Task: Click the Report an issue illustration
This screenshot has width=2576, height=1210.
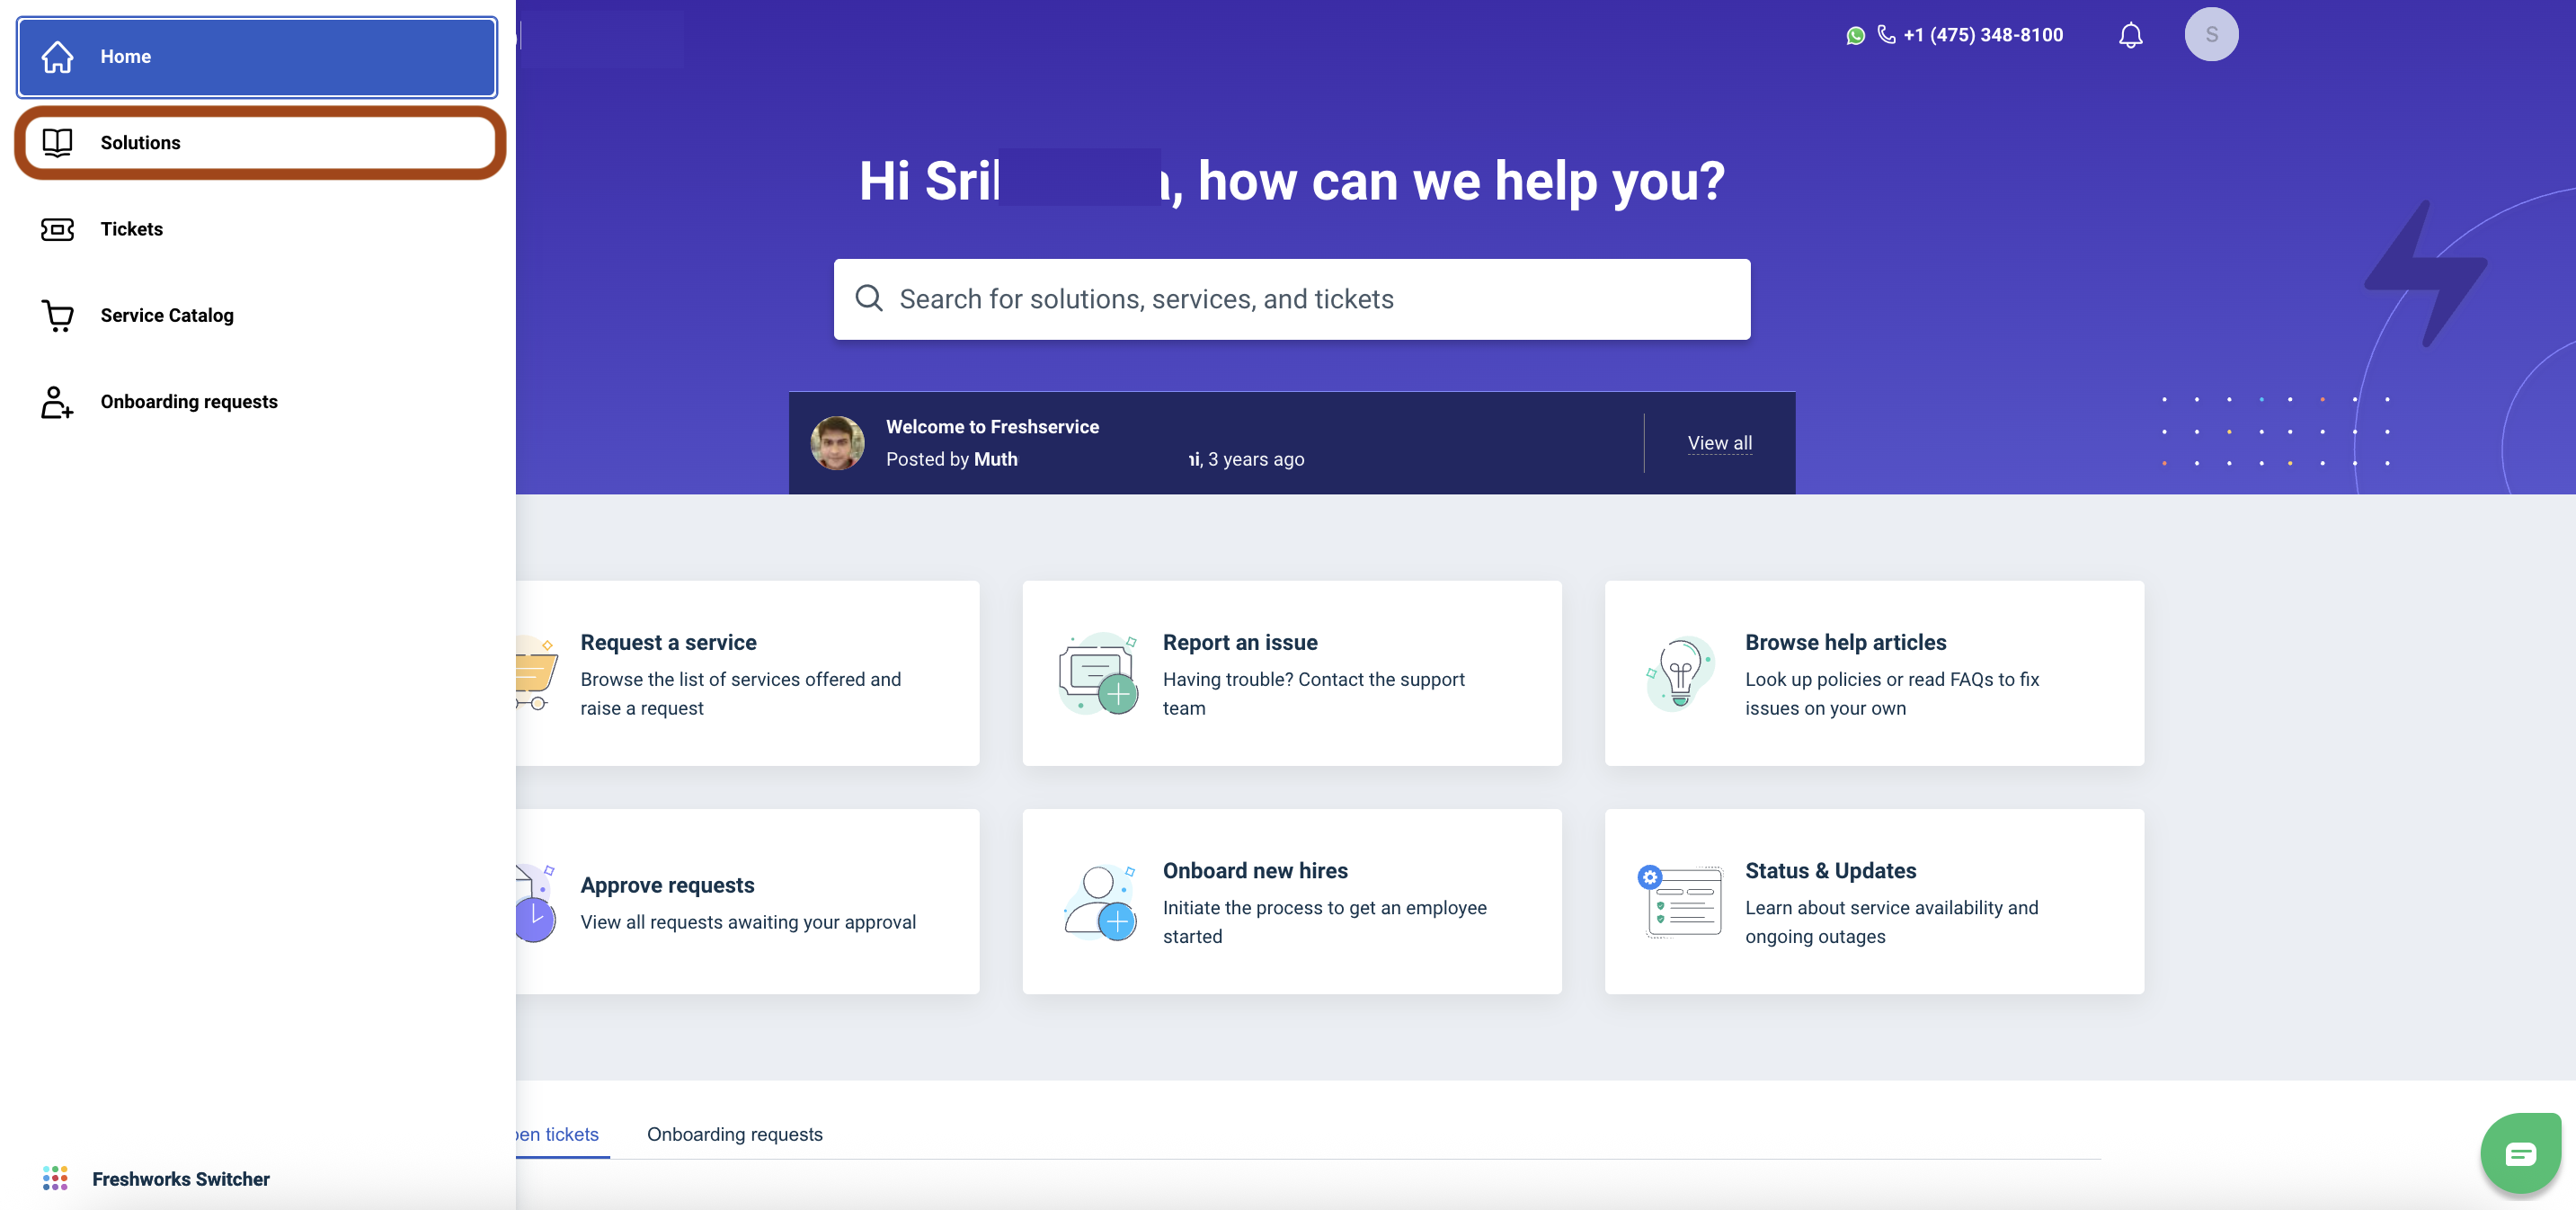Action: click(1098, 673)
